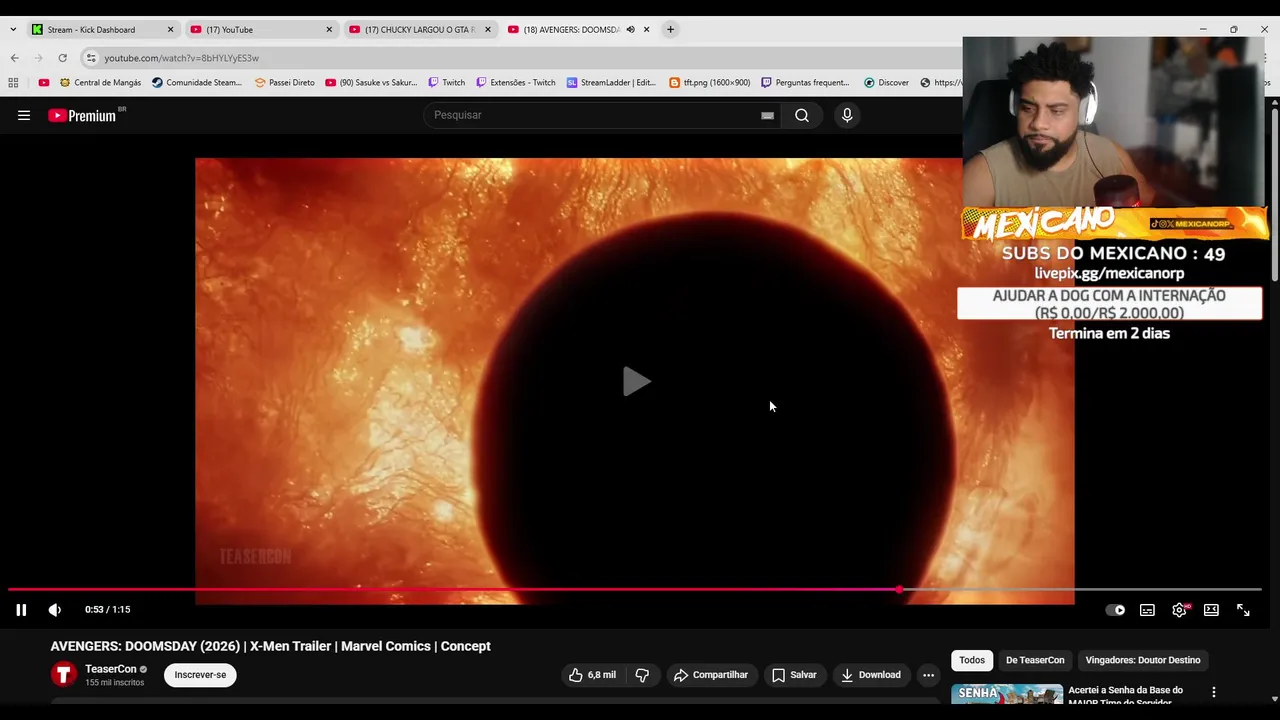Open the Central de Mangás bookmark
Image resolution: width=1280 pixels, height=720 pixels.
[x=100, y=83]
